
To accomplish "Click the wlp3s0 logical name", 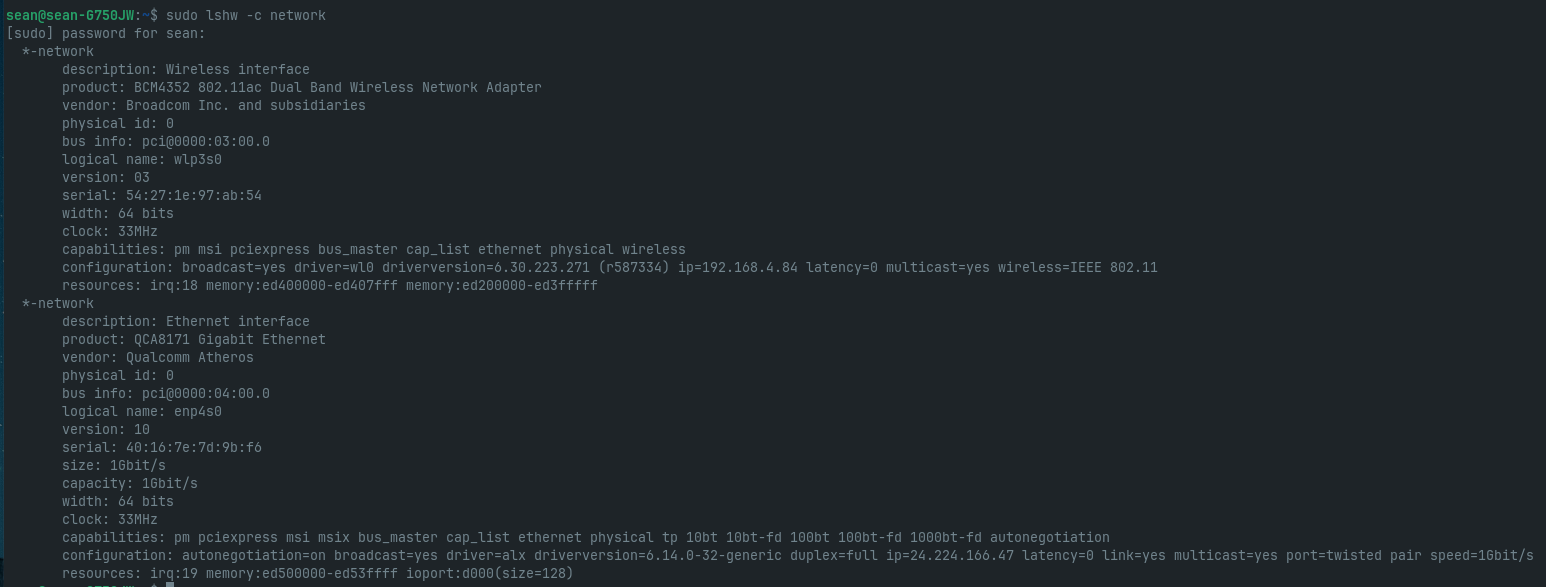I will (x=197, y=159).
